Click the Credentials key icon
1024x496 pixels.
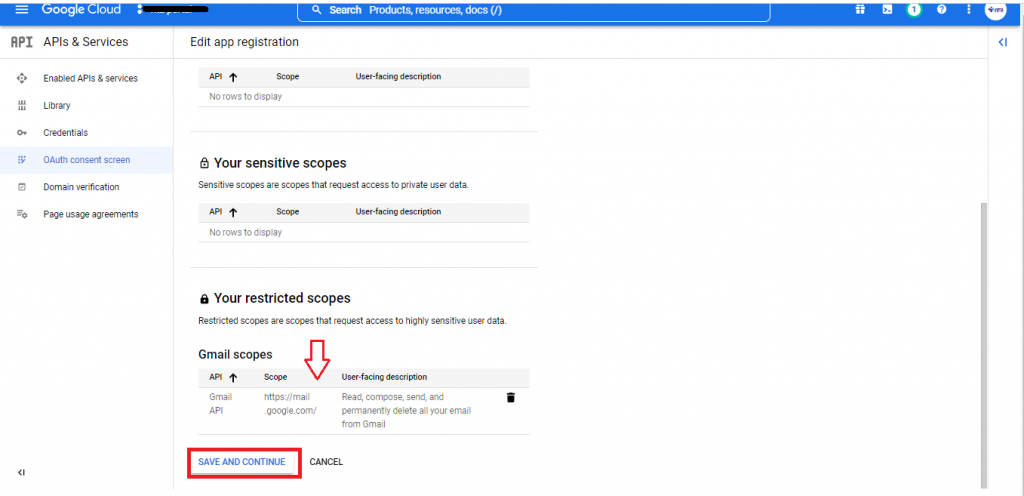click(x=22, y=132)
